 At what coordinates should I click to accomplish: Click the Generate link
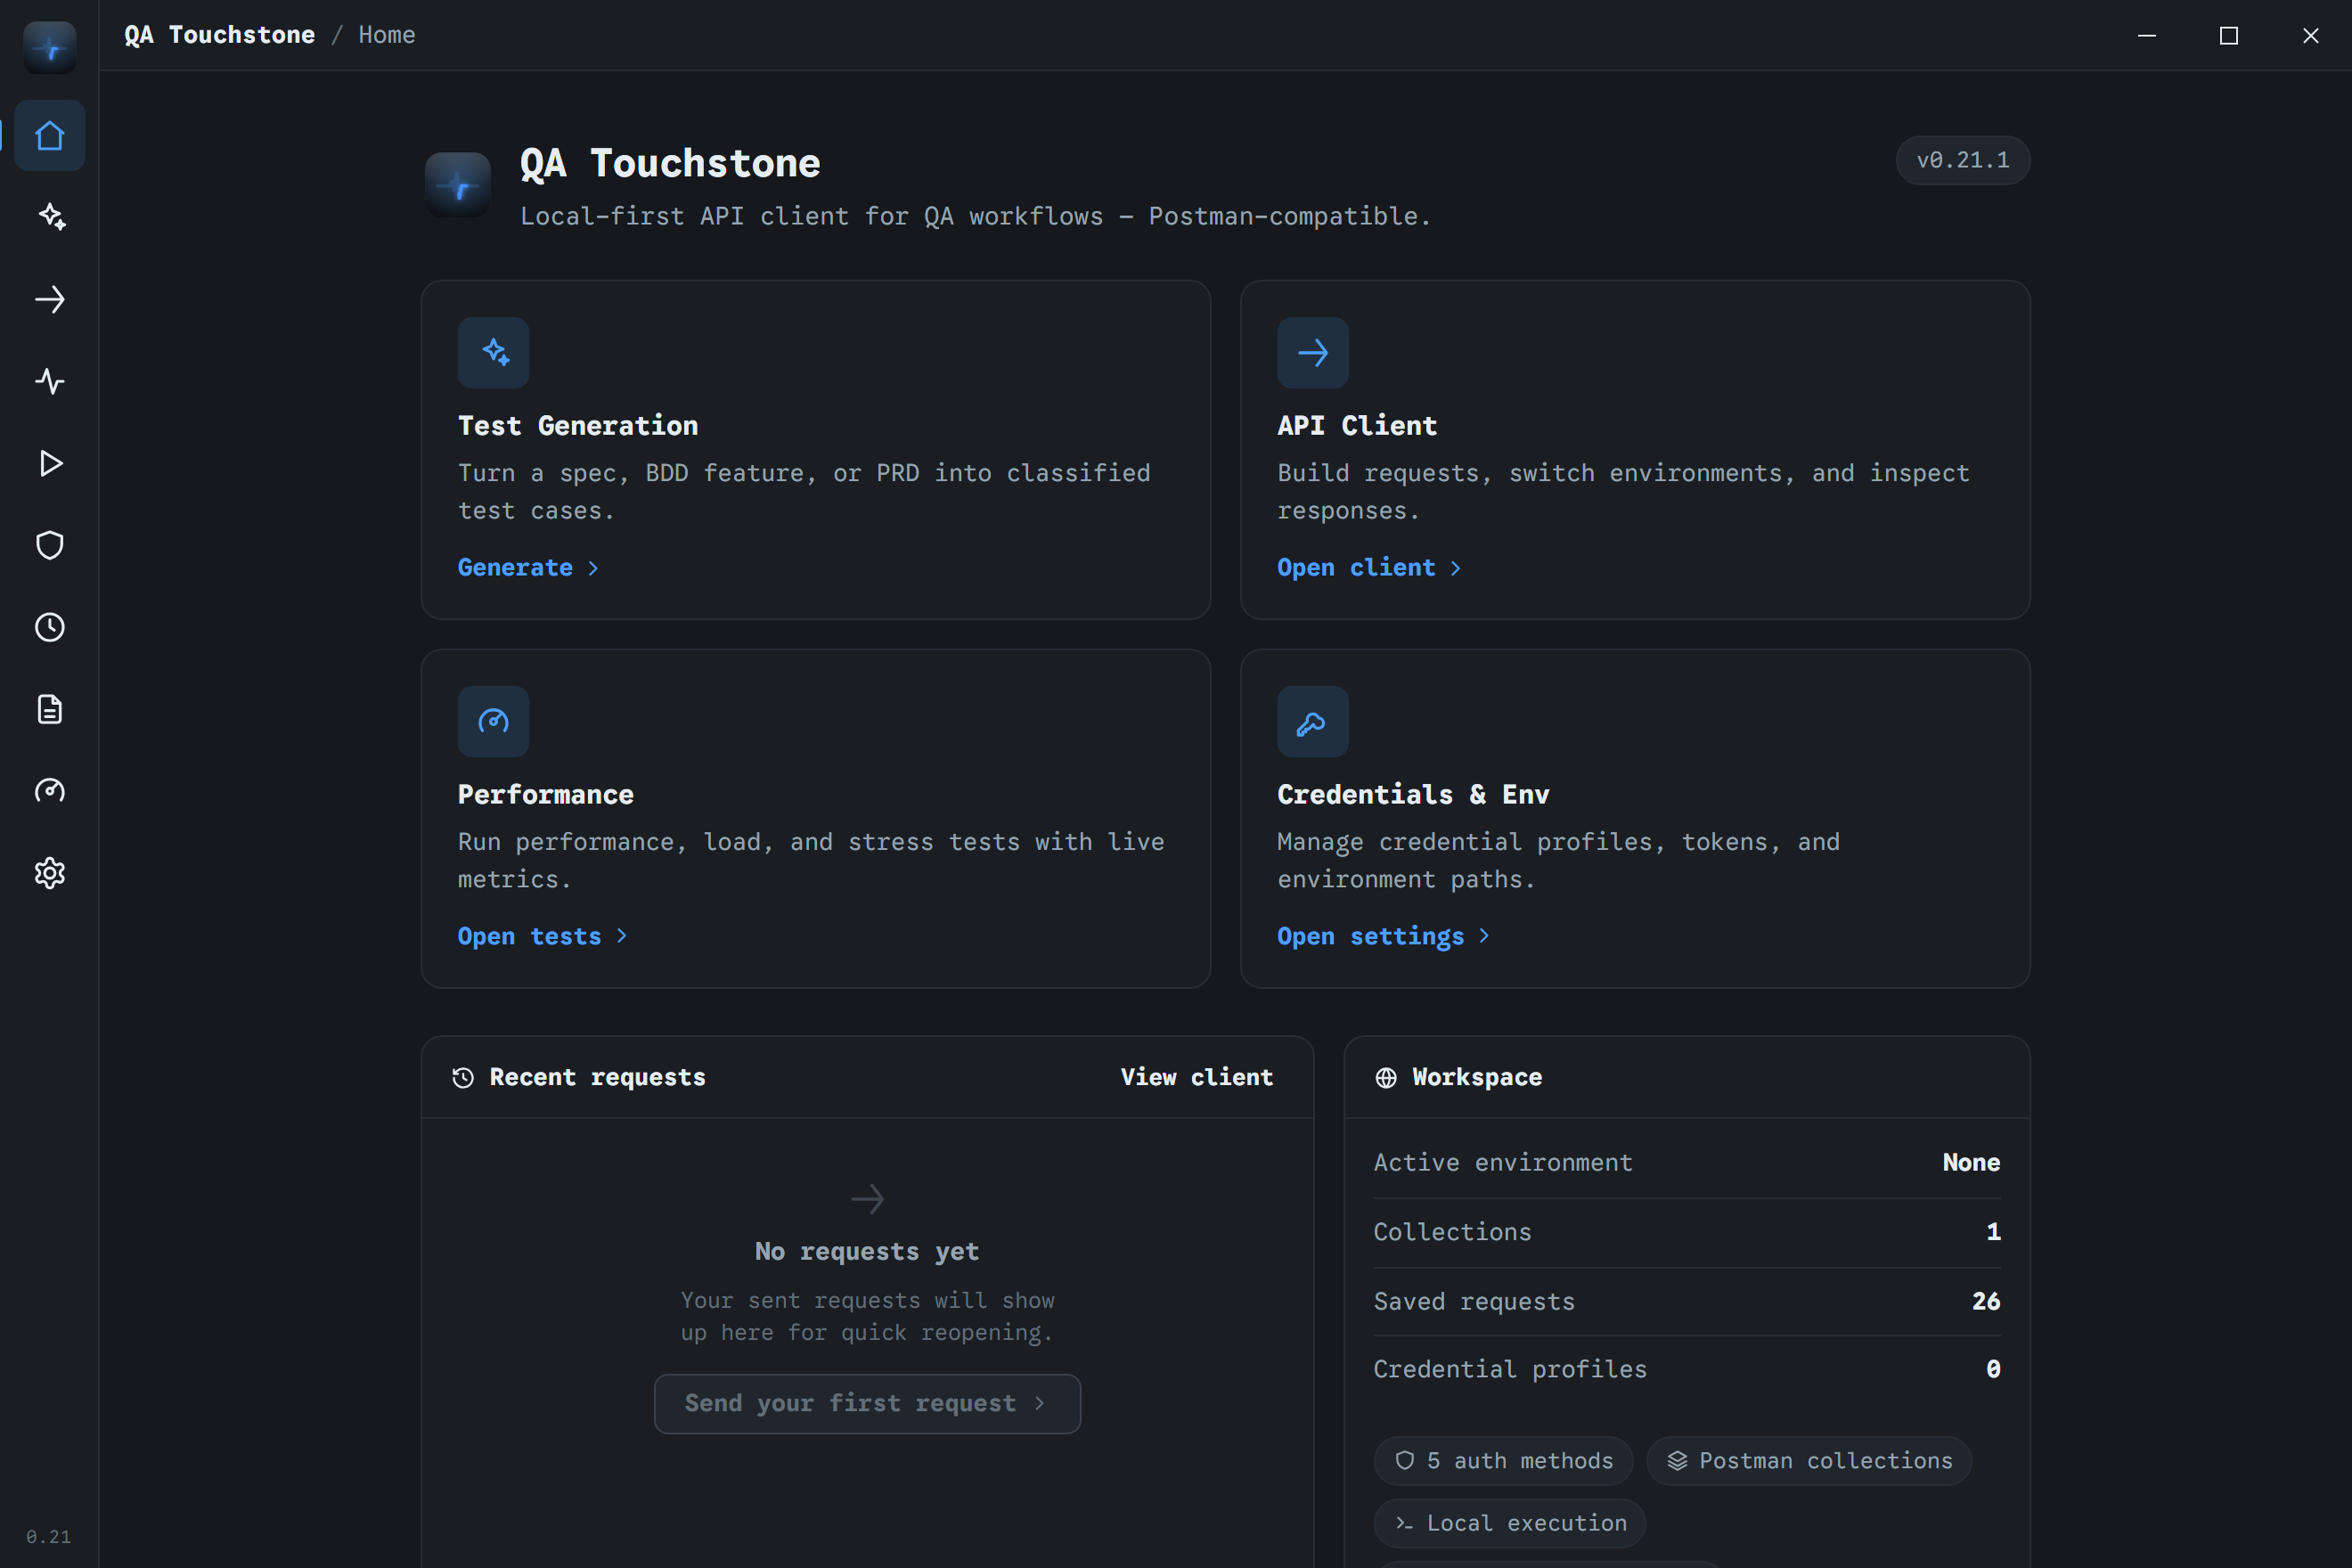(x=528, y=567)
